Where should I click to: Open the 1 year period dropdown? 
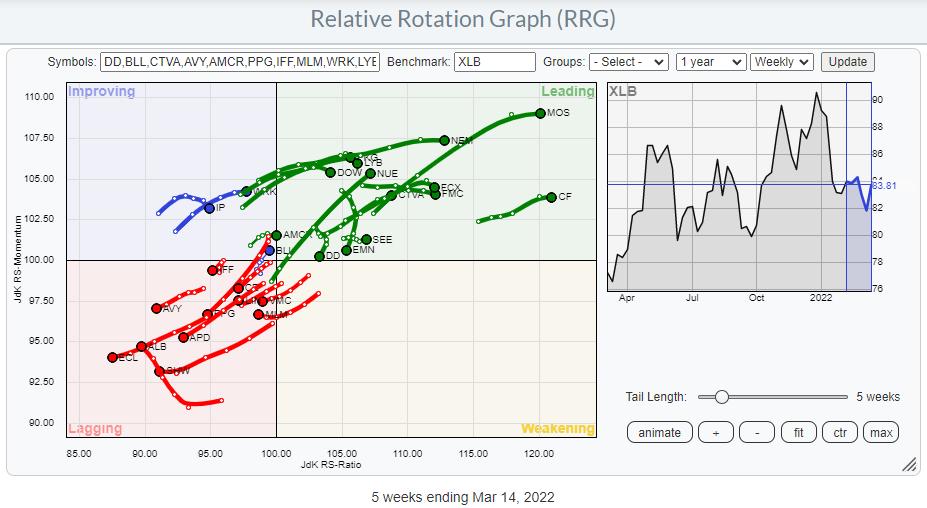711,62
